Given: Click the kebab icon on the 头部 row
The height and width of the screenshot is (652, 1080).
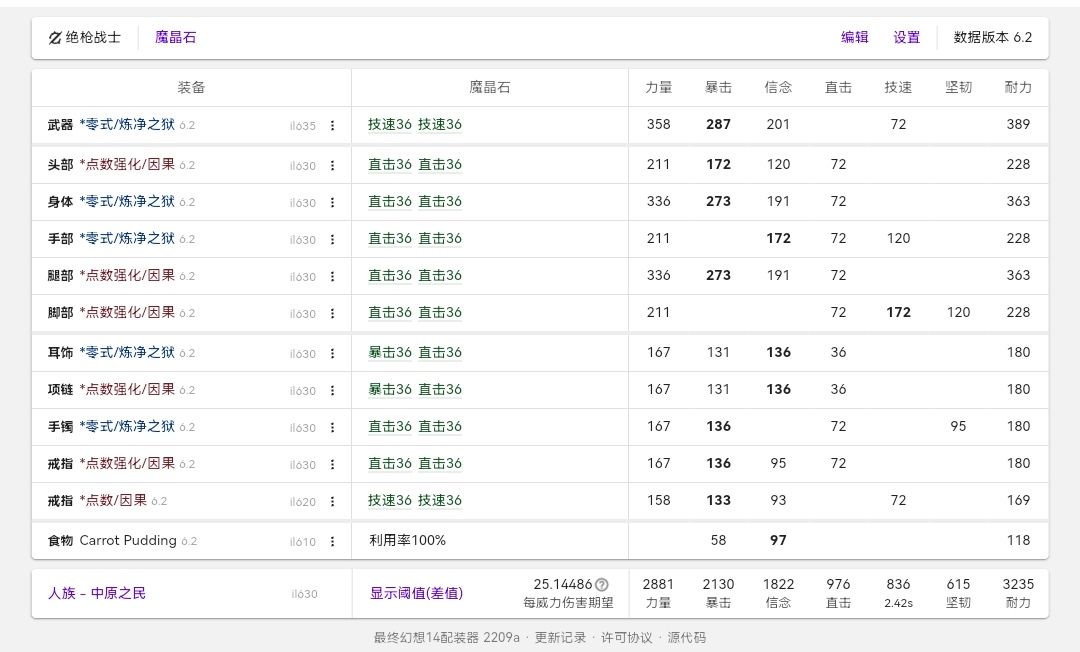Looking at the screenshot, I should (333, 164).
